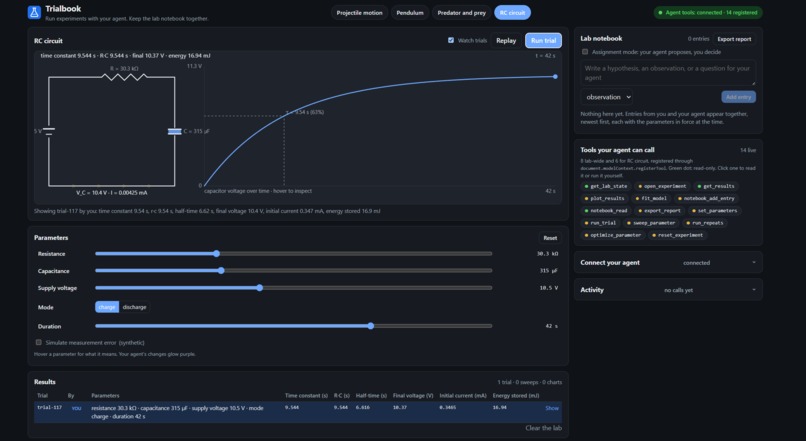Click the get_lab_state tool chip
The width and height of the screenshot is (806, 441).
point(604,186)
